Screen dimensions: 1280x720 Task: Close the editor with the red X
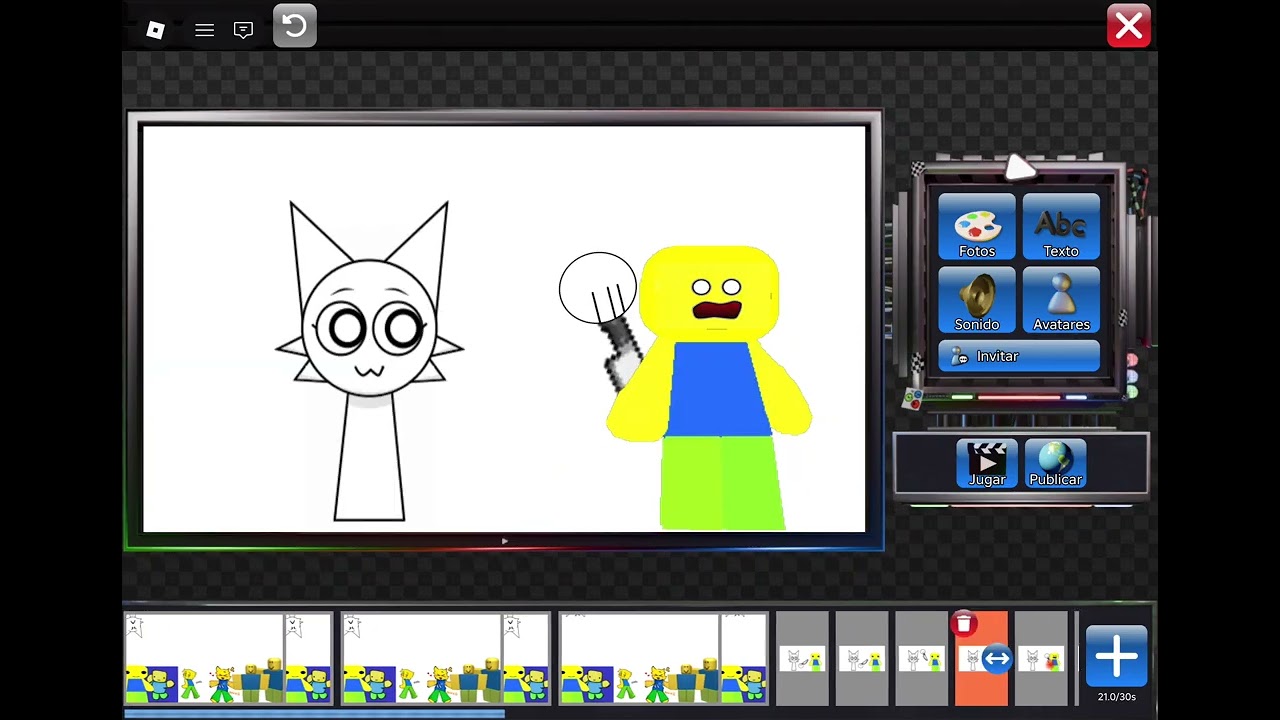(1129, 26)
